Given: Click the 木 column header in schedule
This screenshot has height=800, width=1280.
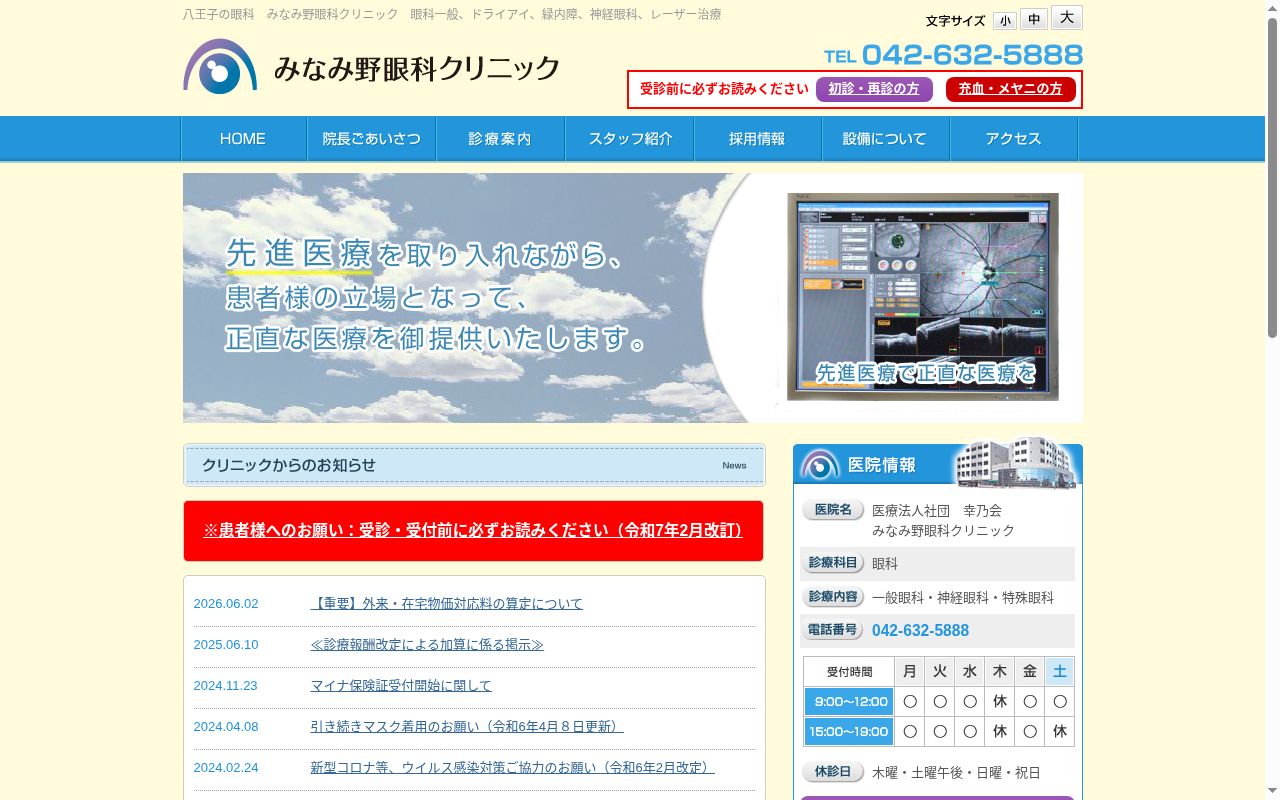Looking at the screenshot, I should [1000, 672].
